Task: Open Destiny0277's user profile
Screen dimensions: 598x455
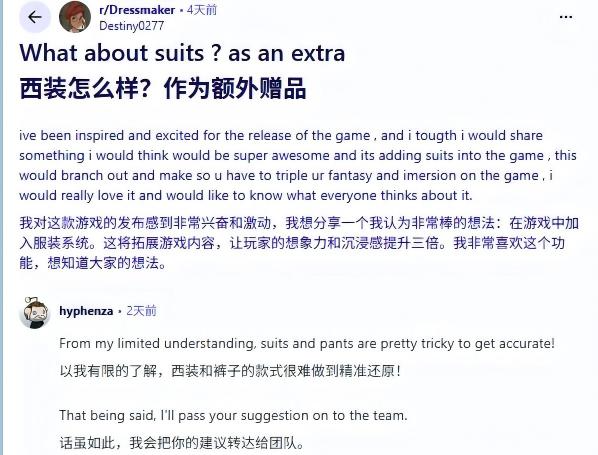Action: [132, 26]
